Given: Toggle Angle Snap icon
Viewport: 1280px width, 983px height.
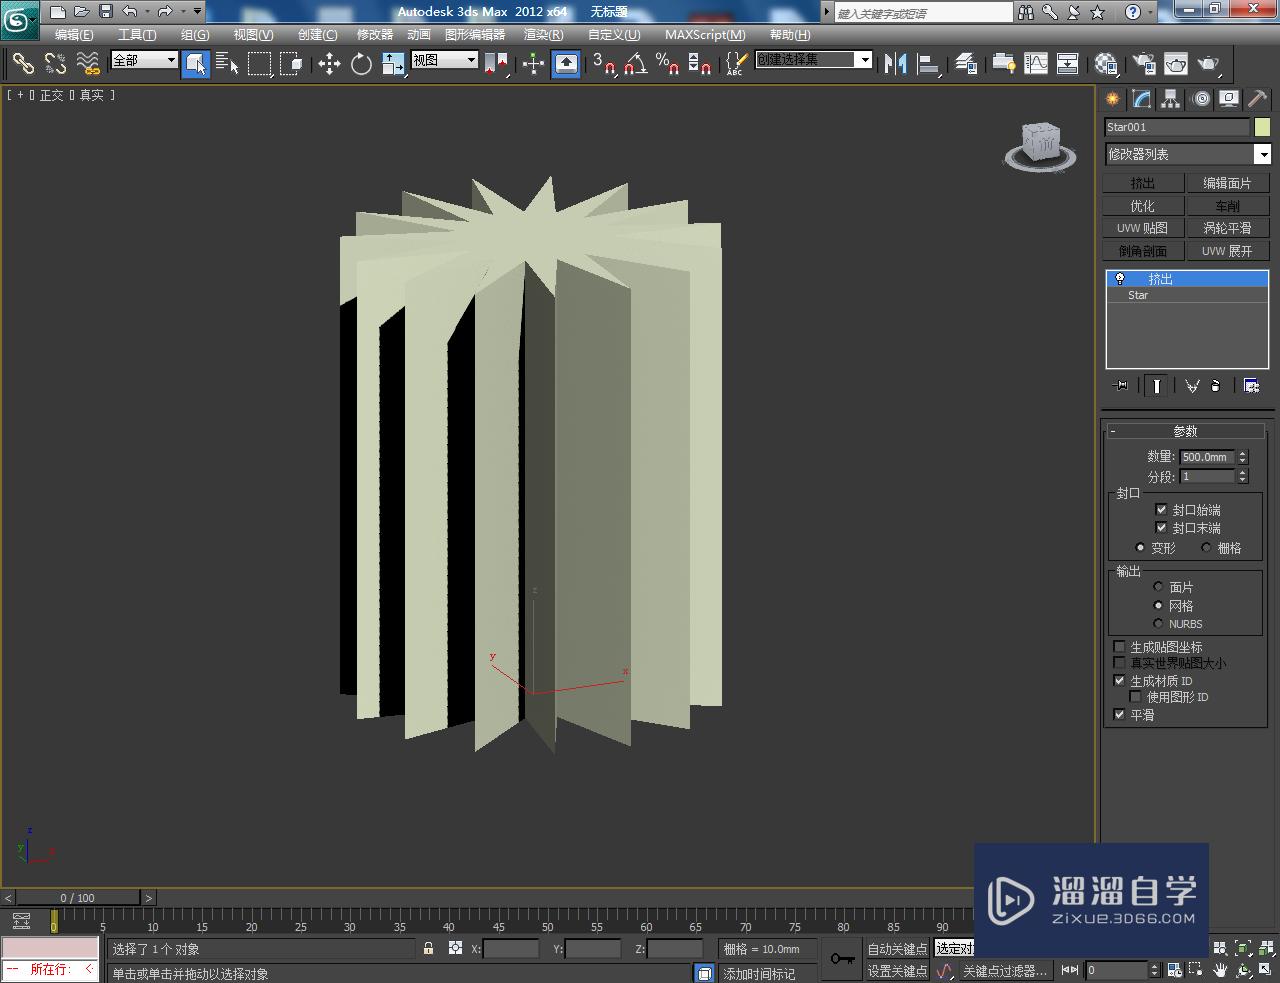Looking at the screenshot, I should click(635, 64).
